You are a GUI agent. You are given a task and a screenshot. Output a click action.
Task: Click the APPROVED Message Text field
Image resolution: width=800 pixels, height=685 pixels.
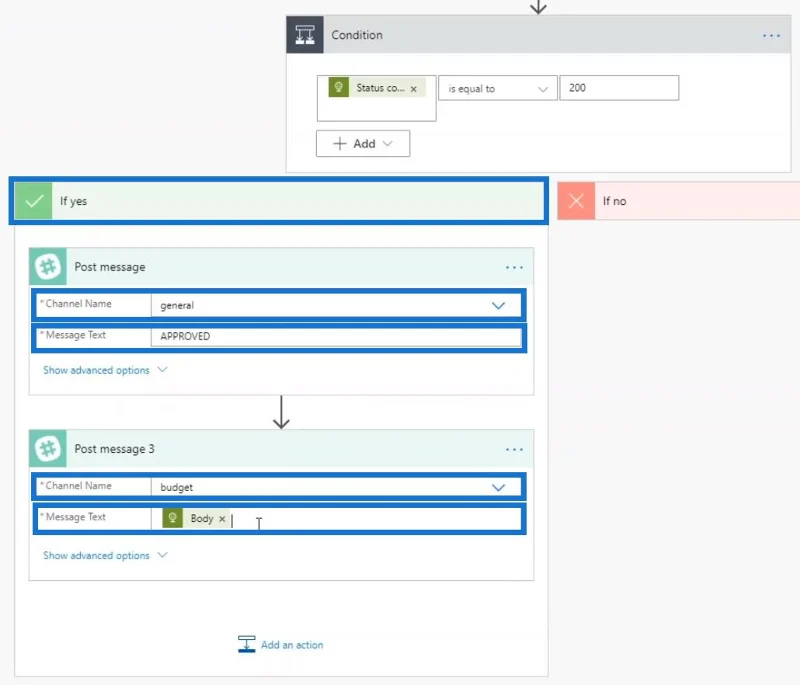(336, 337)
